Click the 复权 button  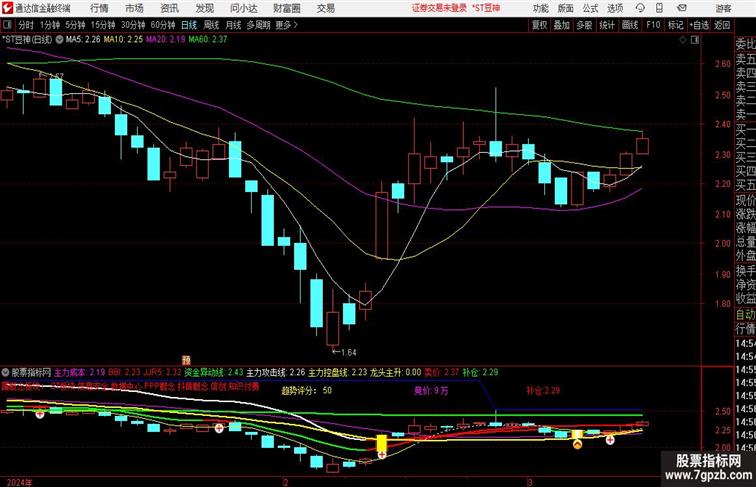point(539,25)
